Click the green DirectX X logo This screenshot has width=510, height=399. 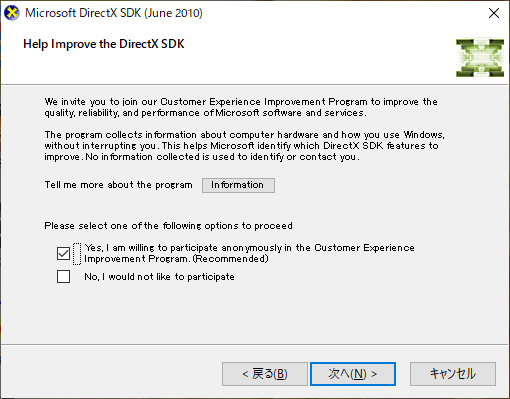click(x=480, y=58)
